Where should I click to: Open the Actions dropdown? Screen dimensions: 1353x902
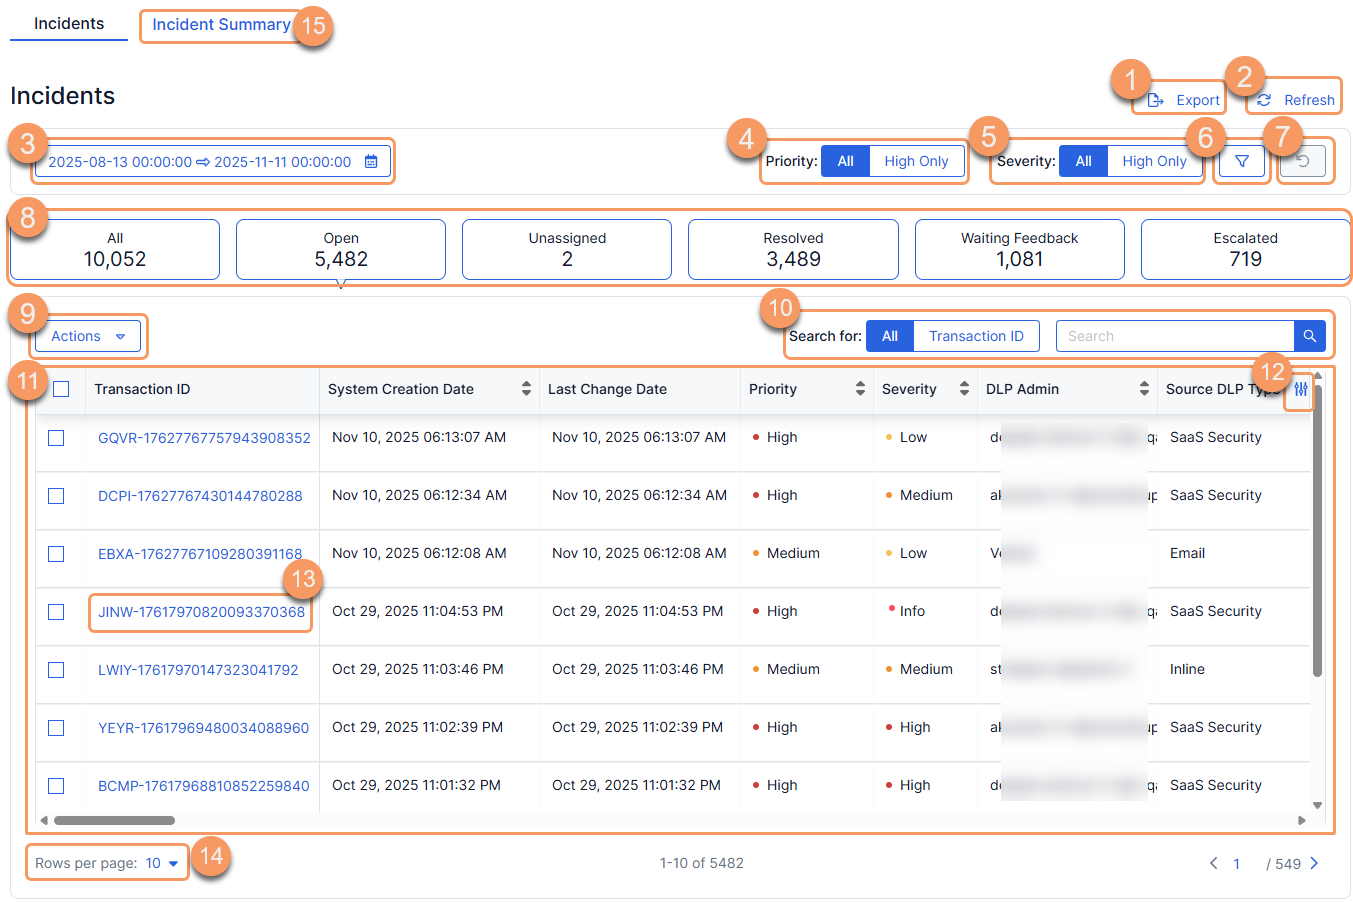coord(87,336)
